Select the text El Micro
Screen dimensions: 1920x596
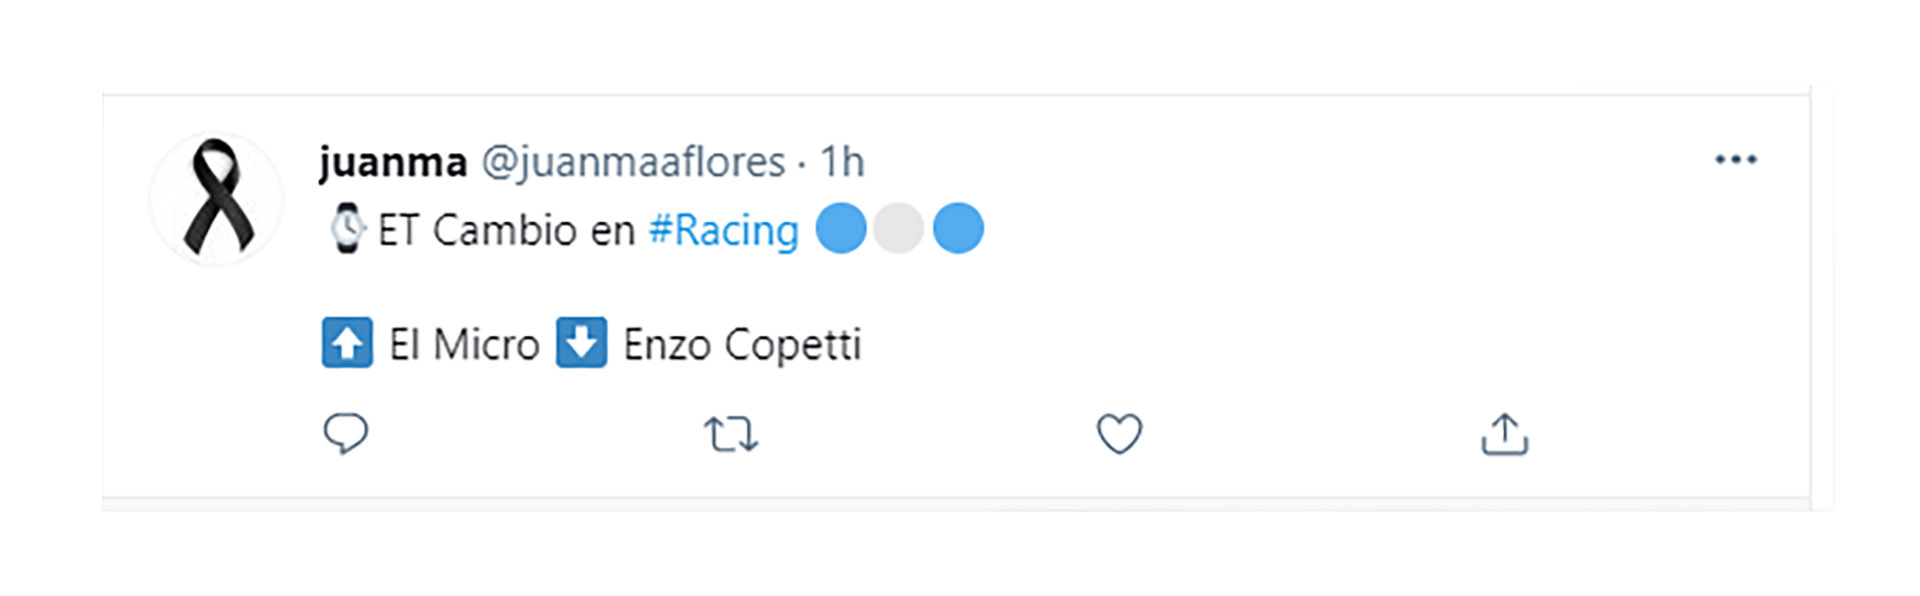coord(464,345)
